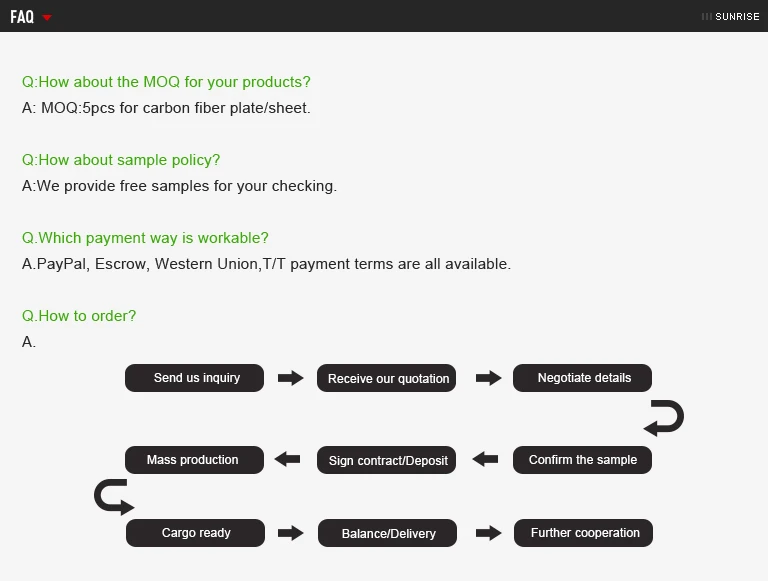The width and height of the screenshot is (768, 581).
Task: Select the Negotiate details step
Action: [582, 378]
